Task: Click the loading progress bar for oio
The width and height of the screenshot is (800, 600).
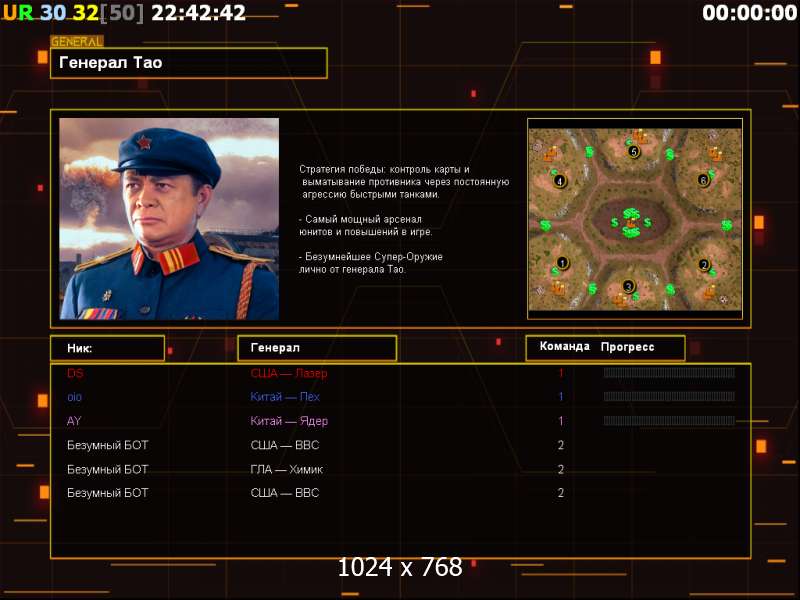Action: 669,396
